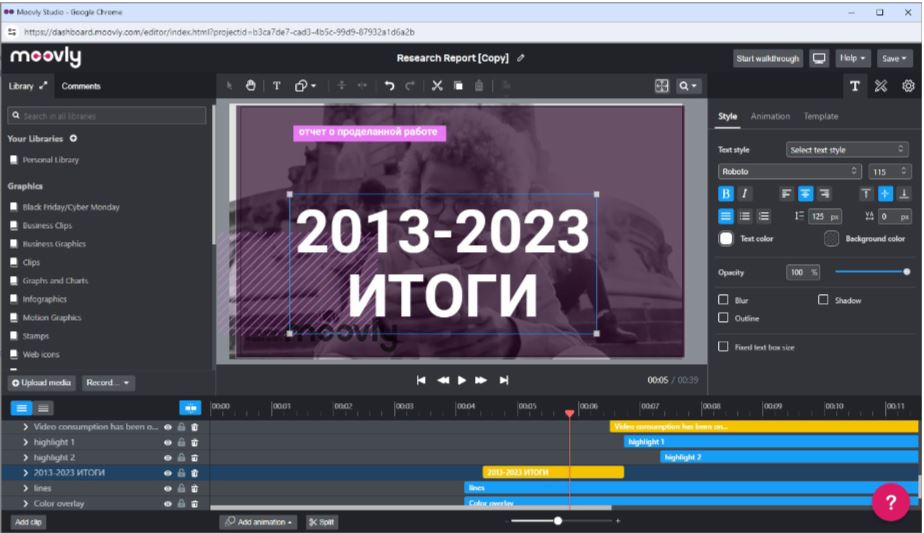Open the Animation tab
924x533 pixels.
coord(770,116)
